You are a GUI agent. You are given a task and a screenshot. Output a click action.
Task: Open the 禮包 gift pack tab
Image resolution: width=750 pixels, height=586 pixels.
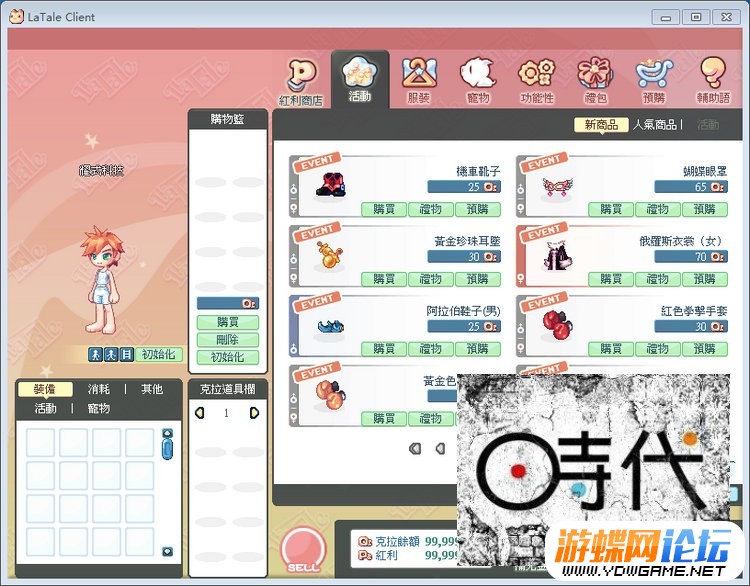pos(596,81)
